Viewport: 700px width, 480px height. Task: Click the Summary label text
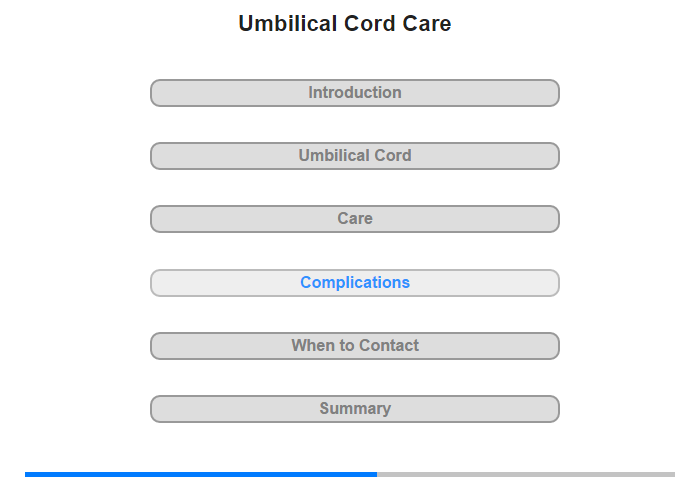355,409
